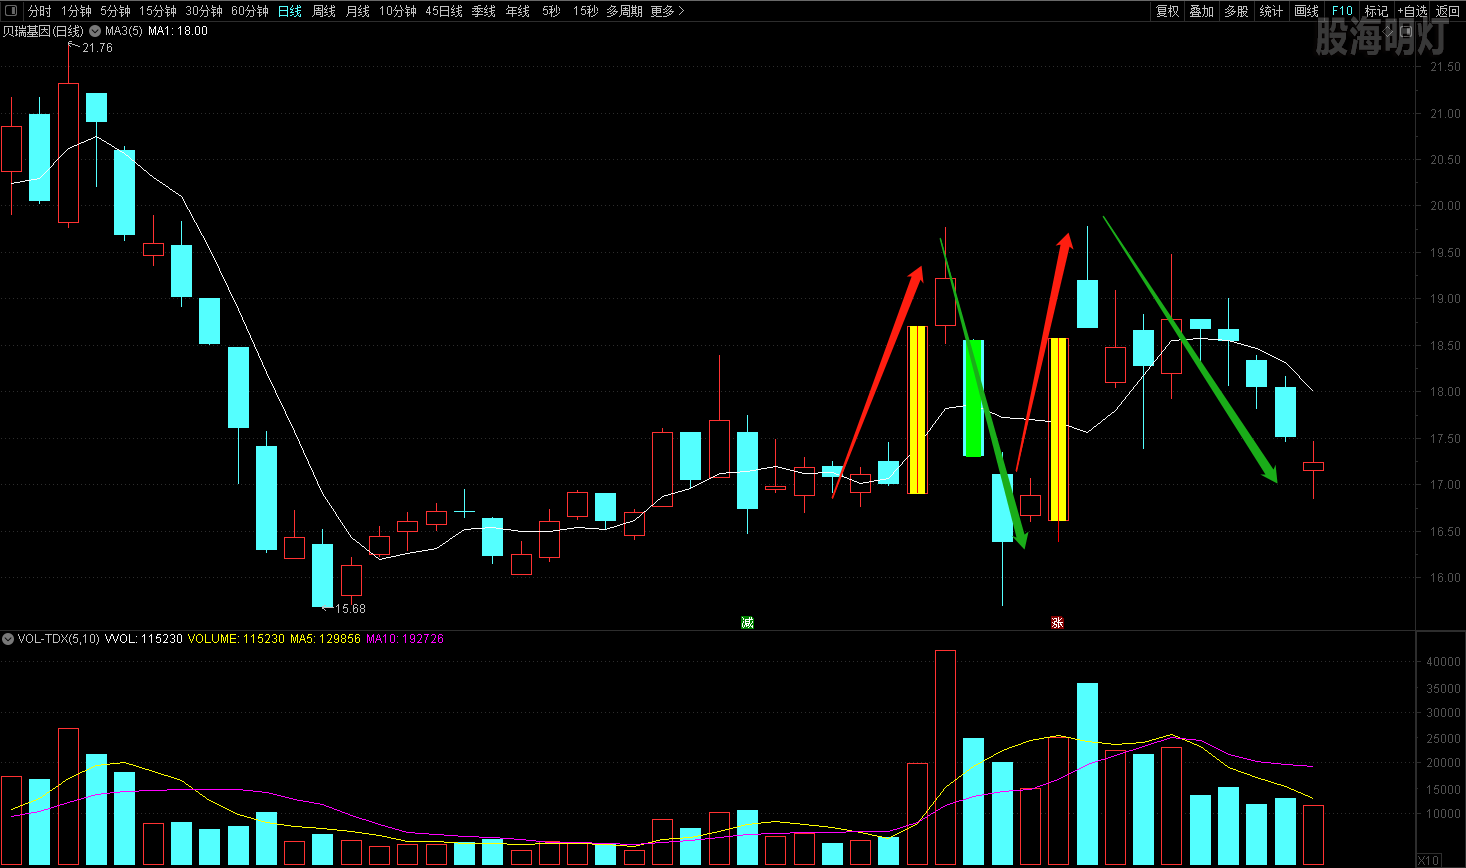This screenshot has height=868, width=1466.
Task: Open F10 company information
Action: coord(1342,11)
